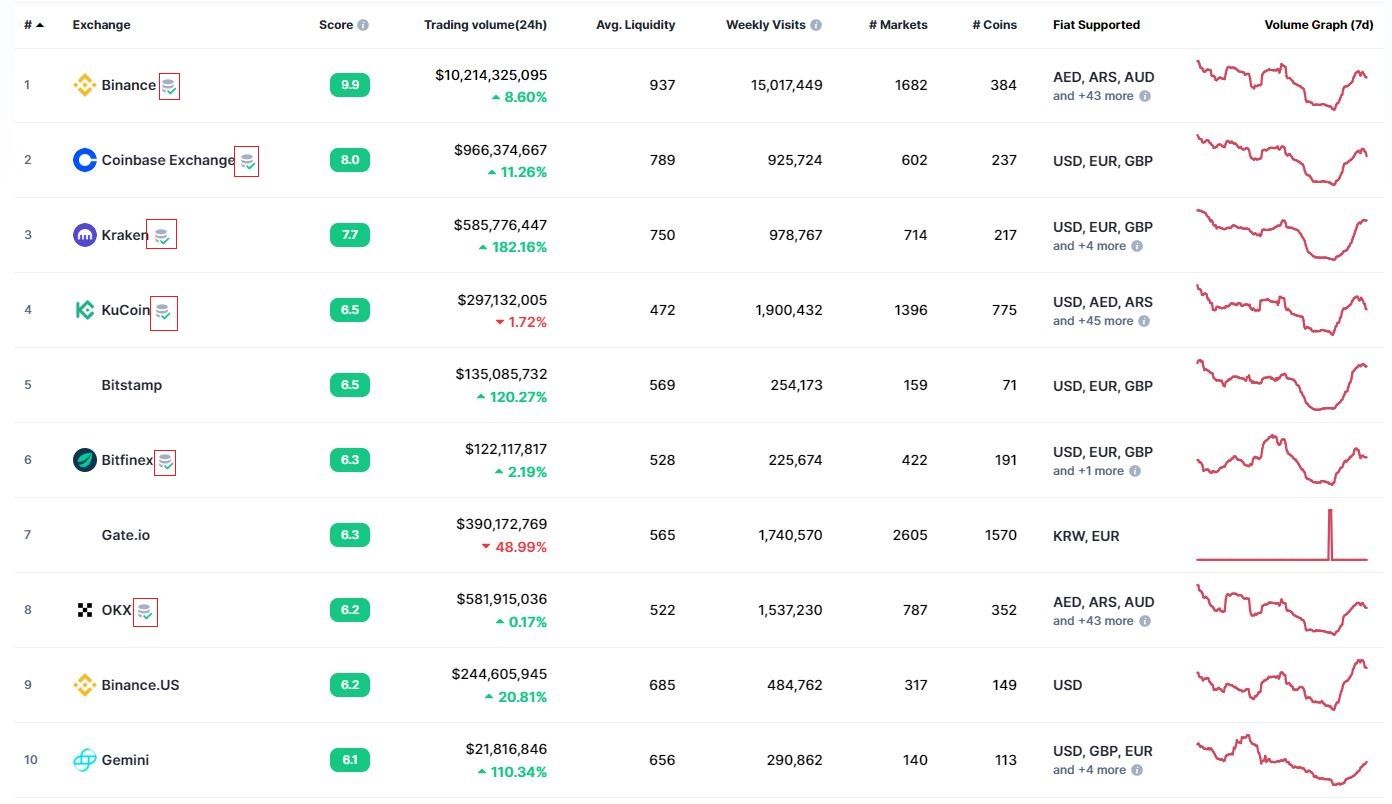This screenshot has height=804, width=1392.
Task: Sort table by Score column header
Action: coord(336,25)
